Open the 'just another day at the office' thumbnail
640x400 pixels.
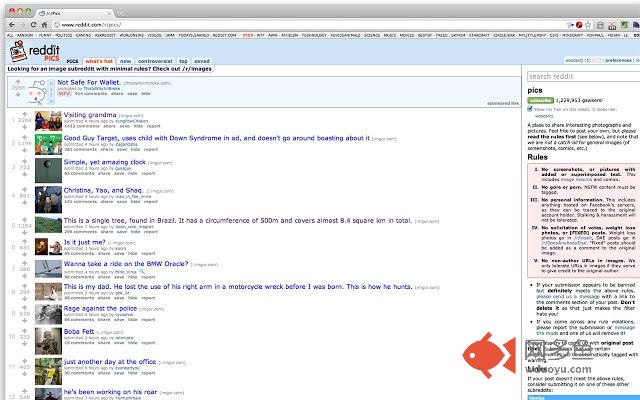(x=48, y=371)
